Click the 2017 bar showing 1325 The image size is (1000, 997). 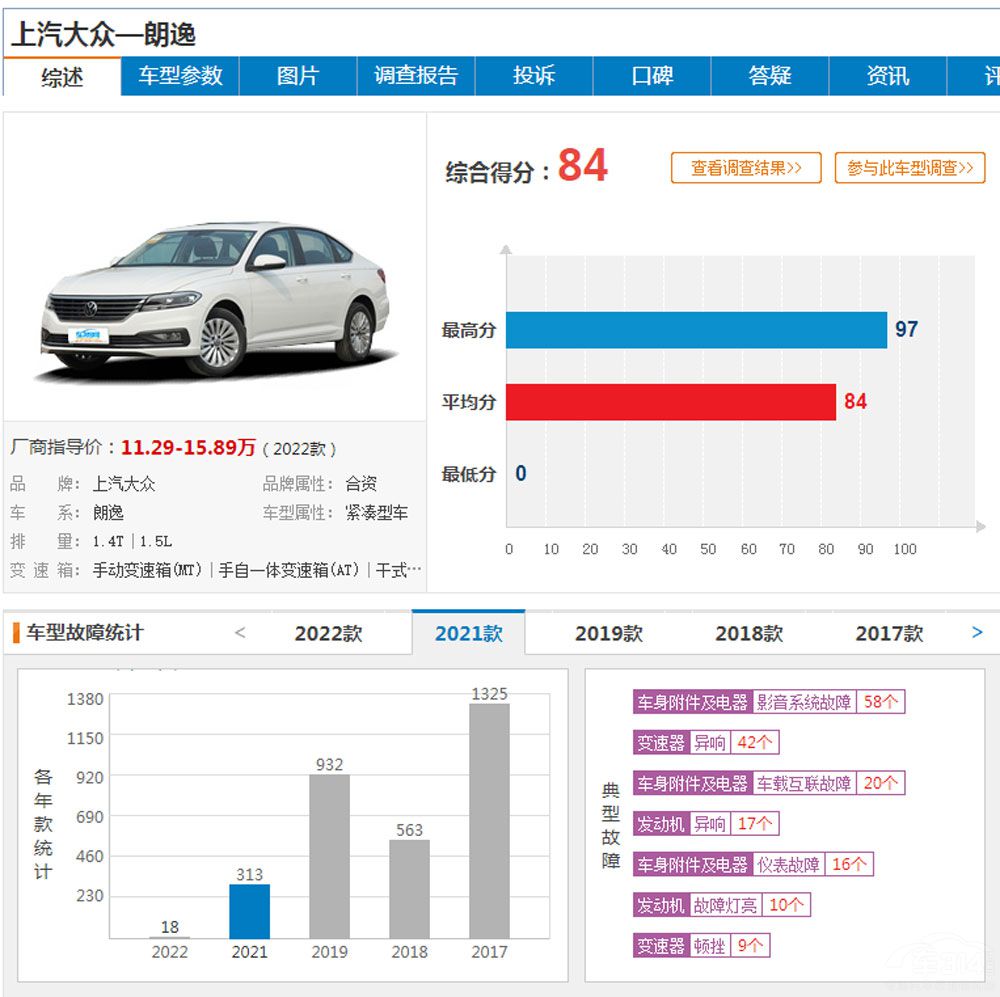489,820
